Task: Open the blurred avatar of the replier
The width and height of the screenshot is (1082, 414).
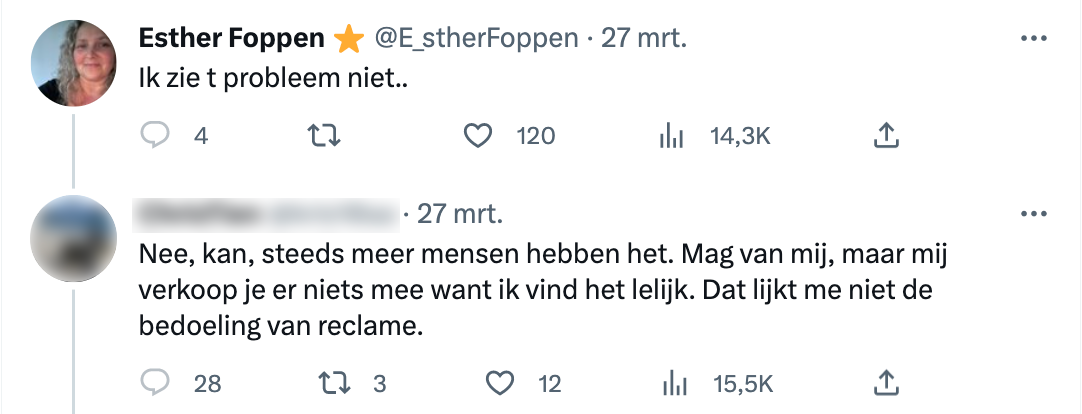Action: [x=75, y=239]
